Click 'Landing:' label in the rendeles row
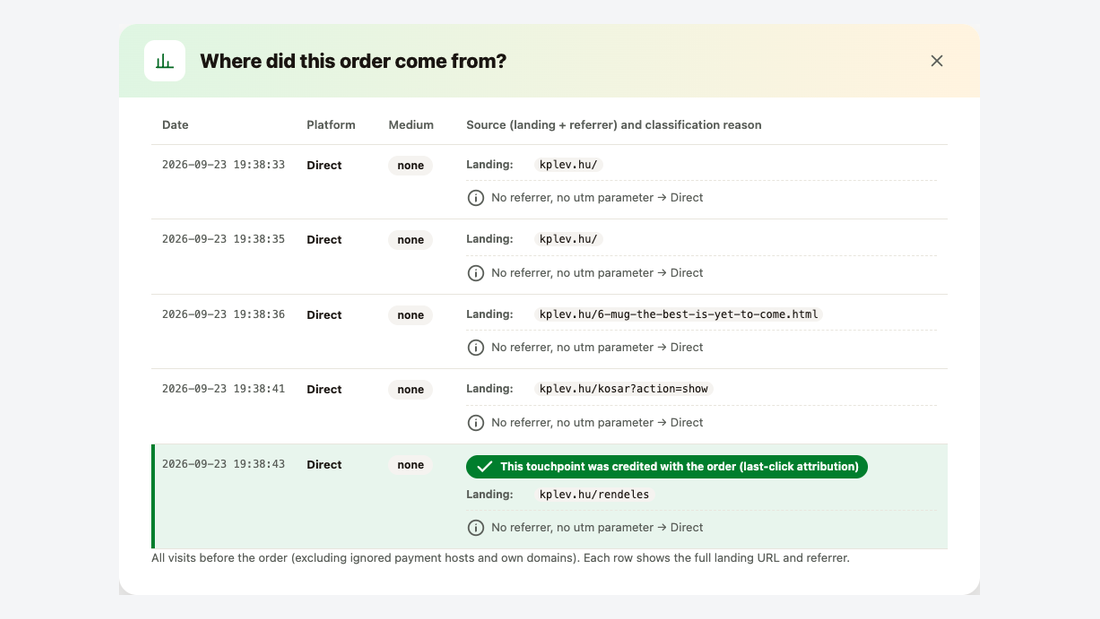The image size is (1100, 619). click(490, 495)
